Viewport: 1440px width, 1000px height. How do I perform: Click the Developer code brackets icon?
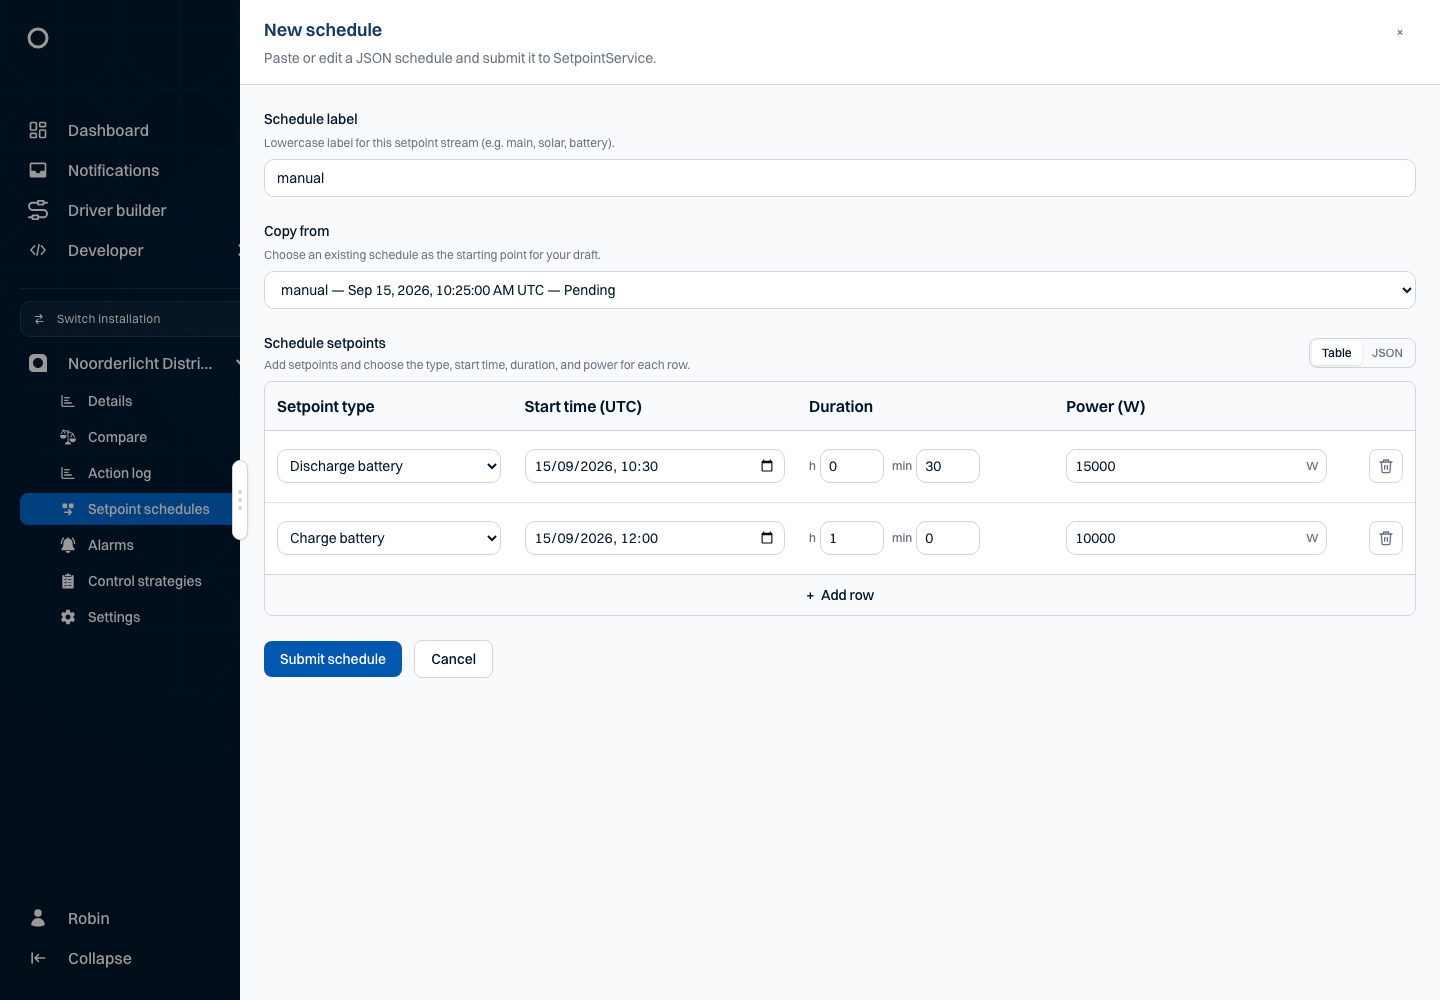tap(38, 250)
